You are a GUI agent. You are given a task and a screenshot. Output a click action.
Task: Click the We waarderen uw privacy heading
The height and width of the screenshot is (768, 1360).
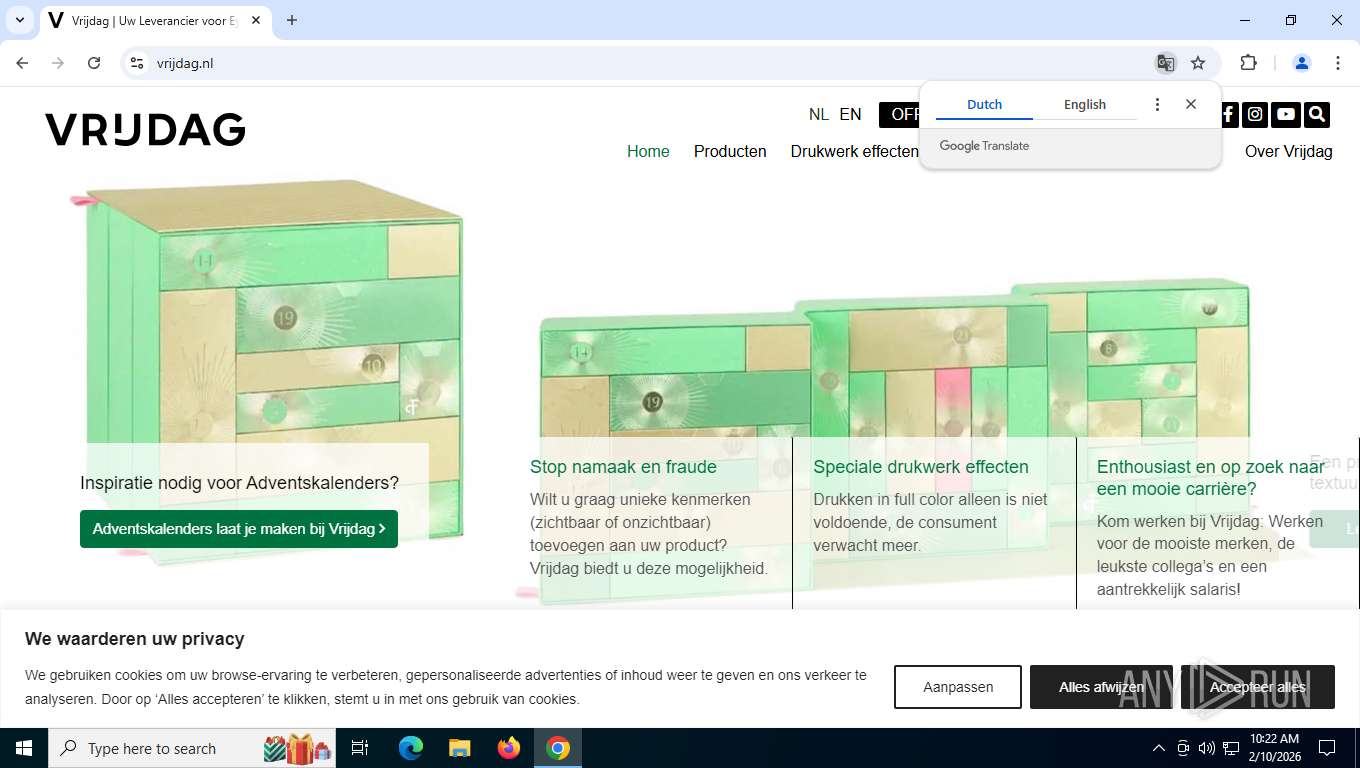click(x=135, y=639)
